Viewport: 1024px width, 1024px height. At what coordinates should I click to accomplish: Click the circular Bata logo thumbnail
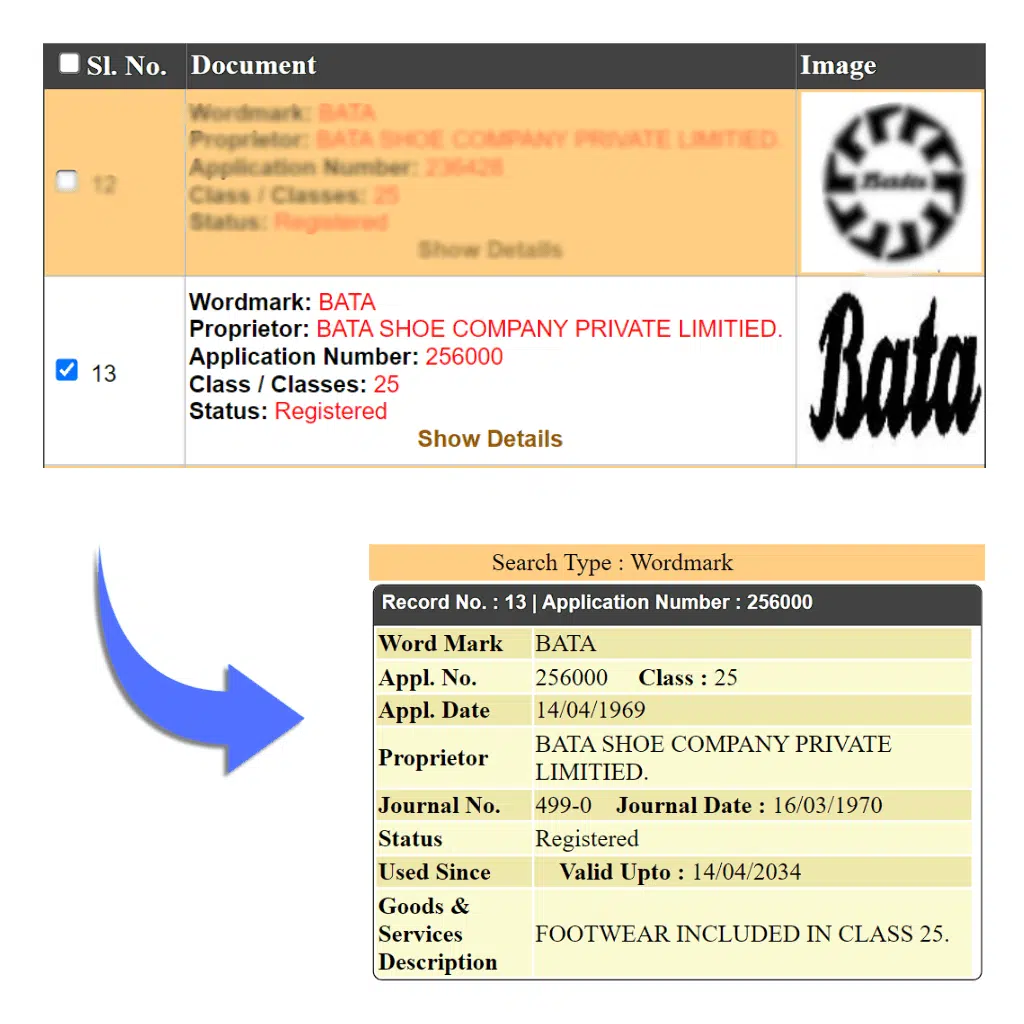point(892,182)
